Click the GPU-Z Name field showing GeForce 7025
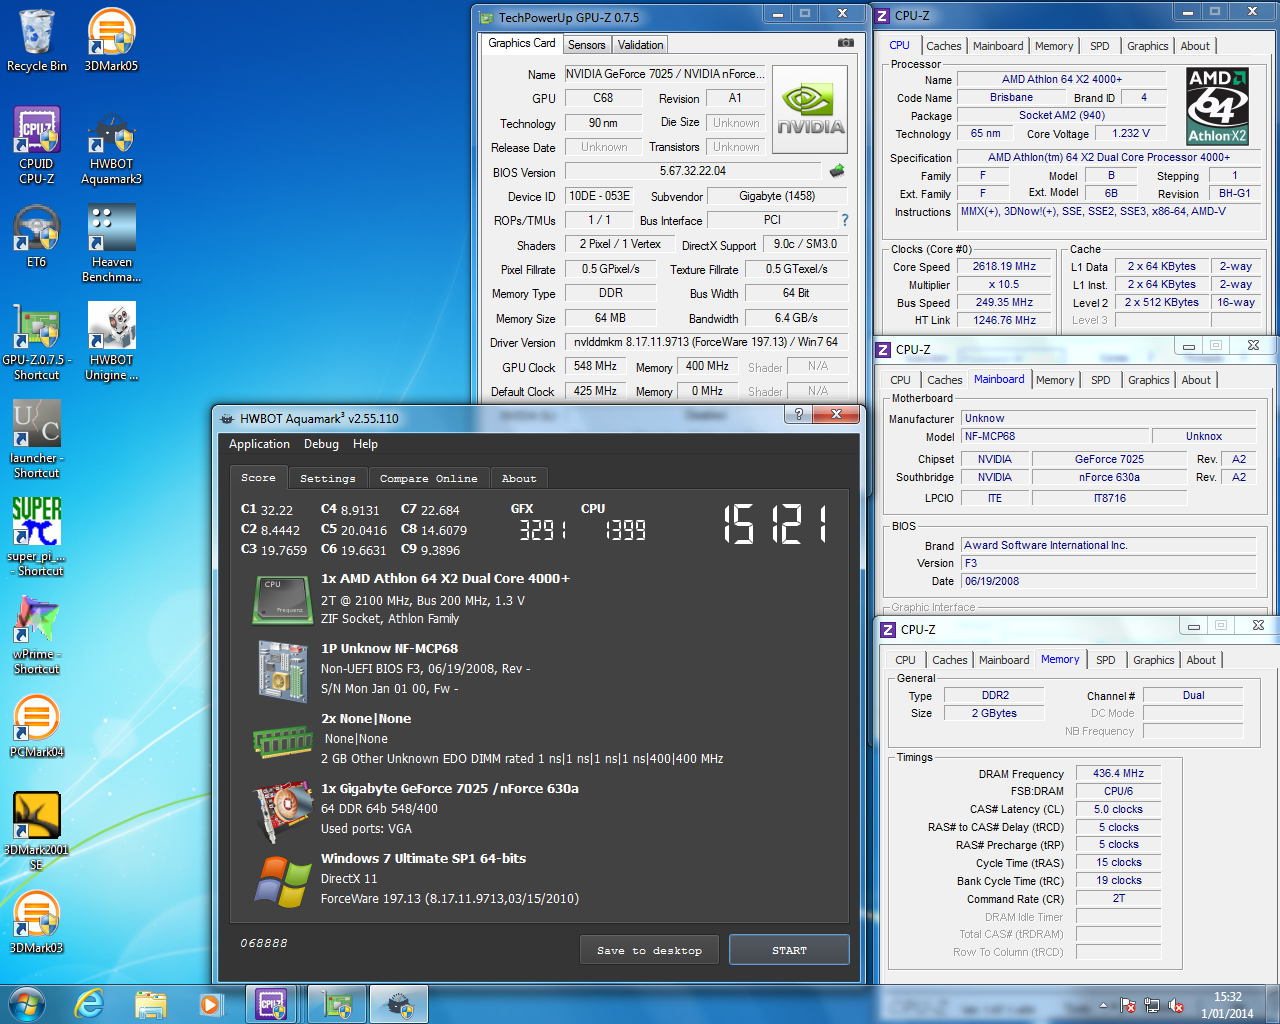The image size is (1280, 1024). [x=666, y=74]
